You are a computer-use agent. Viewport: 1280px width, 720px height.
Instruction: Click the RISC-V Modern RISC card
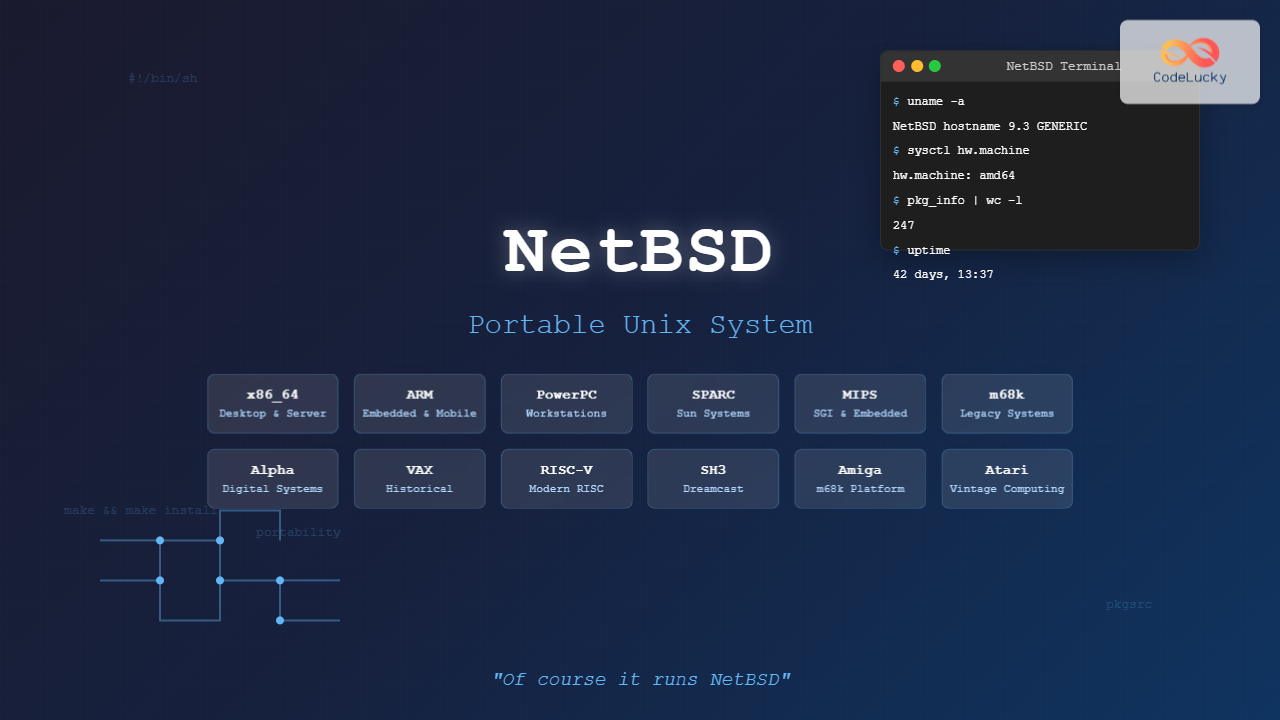click(566, 479)
